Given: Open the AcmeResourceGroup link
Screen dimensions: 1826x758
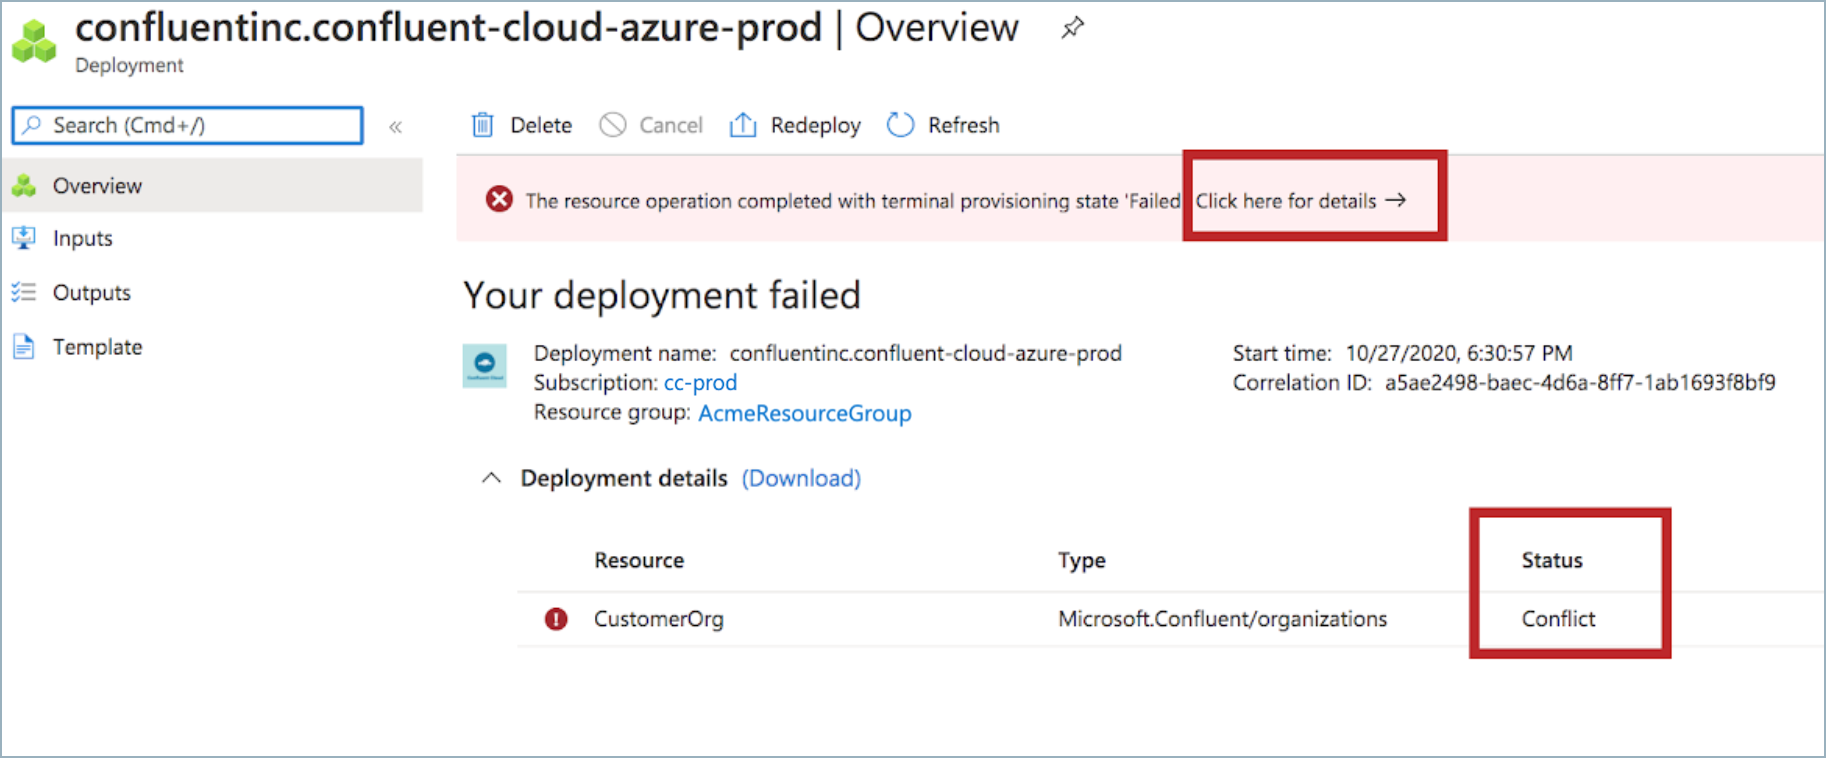Looking at the screenshot, I should click(804, 413).
